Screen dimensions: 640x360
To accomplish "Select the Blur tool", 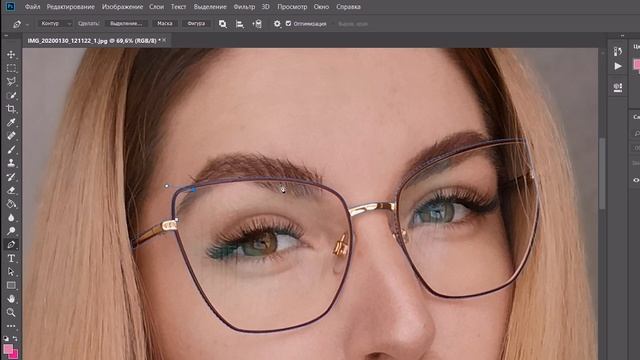I will [x=11, y=217].
